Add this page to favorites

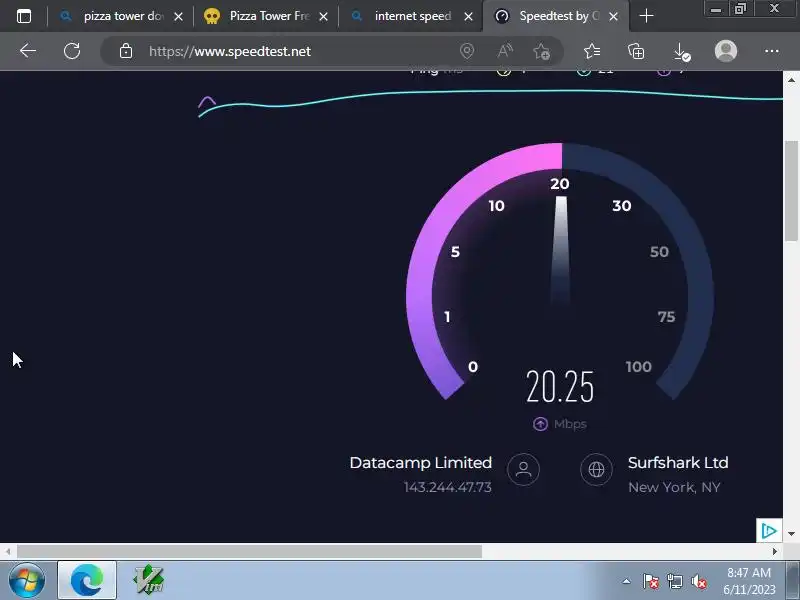pyautogui.click(x=541, y=51)
